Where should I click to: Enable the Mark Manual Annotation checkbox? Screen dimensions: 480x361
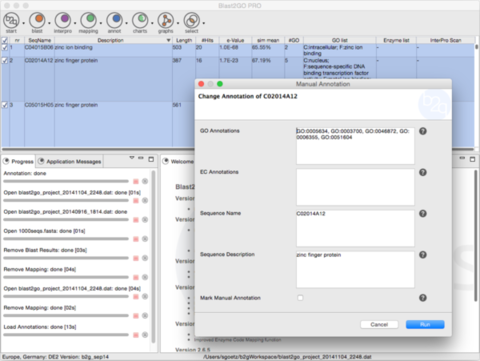[x=300, y=298]
